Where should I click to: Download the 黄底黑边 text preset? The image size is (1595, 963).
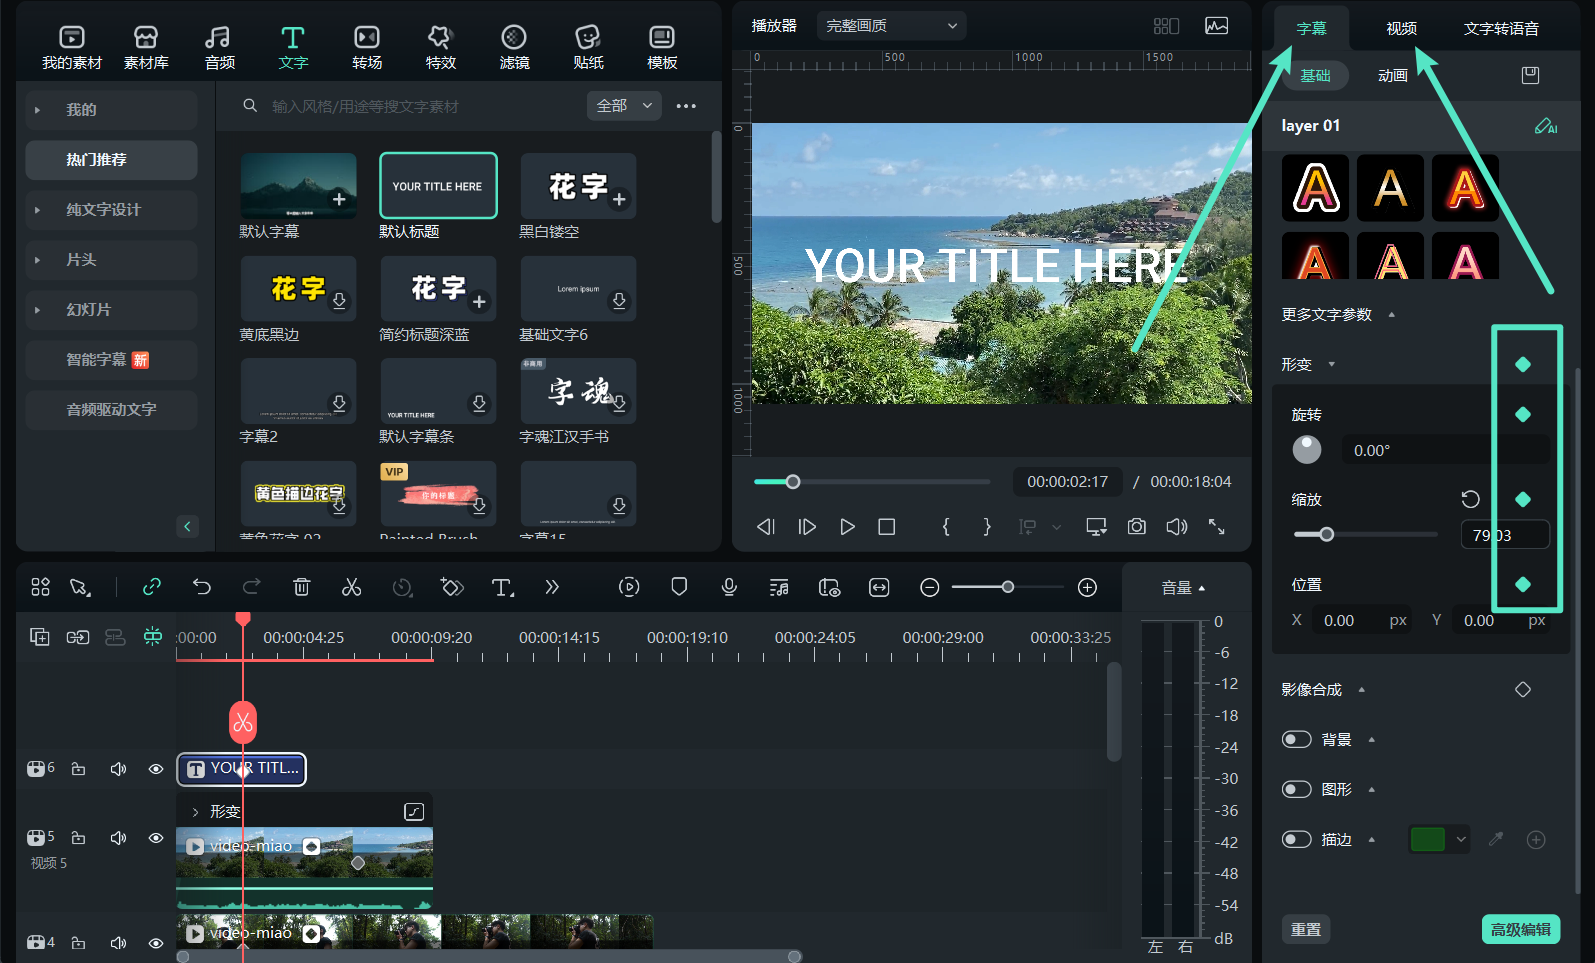click(340, 301)
